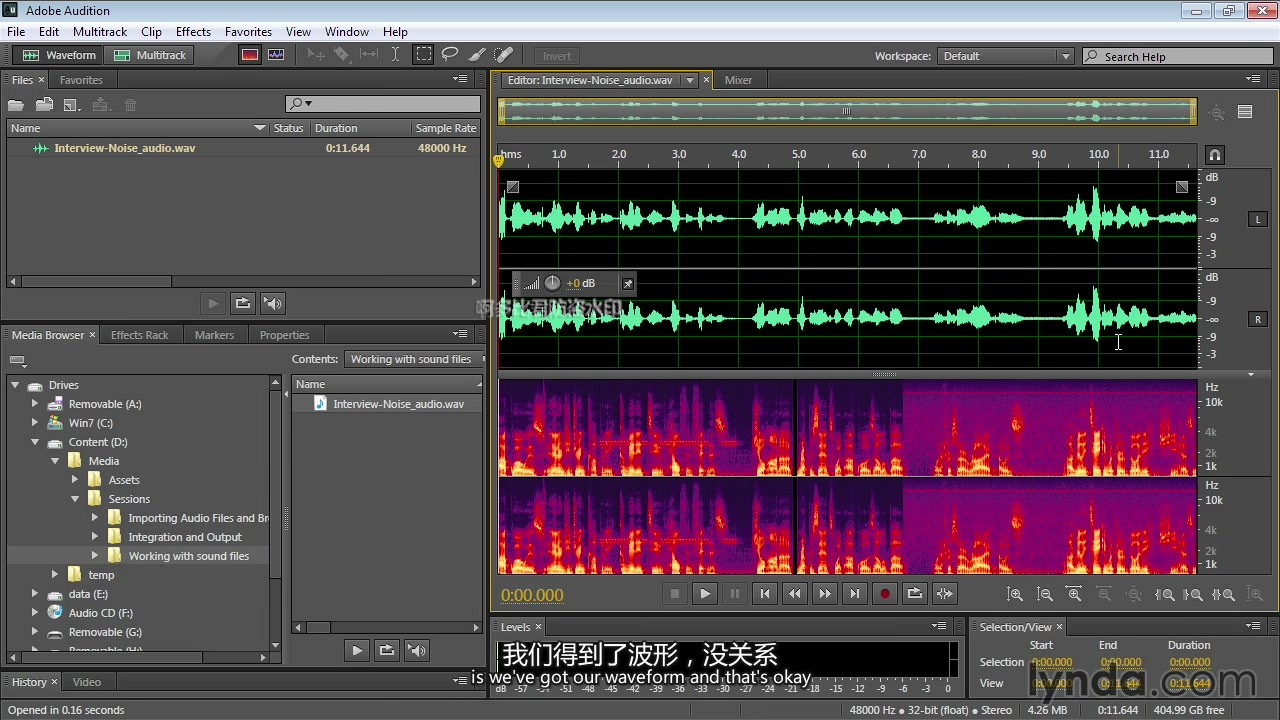1280x720 pixels.
Task: Zoom out amplitude
Action: coord(1045,594)
